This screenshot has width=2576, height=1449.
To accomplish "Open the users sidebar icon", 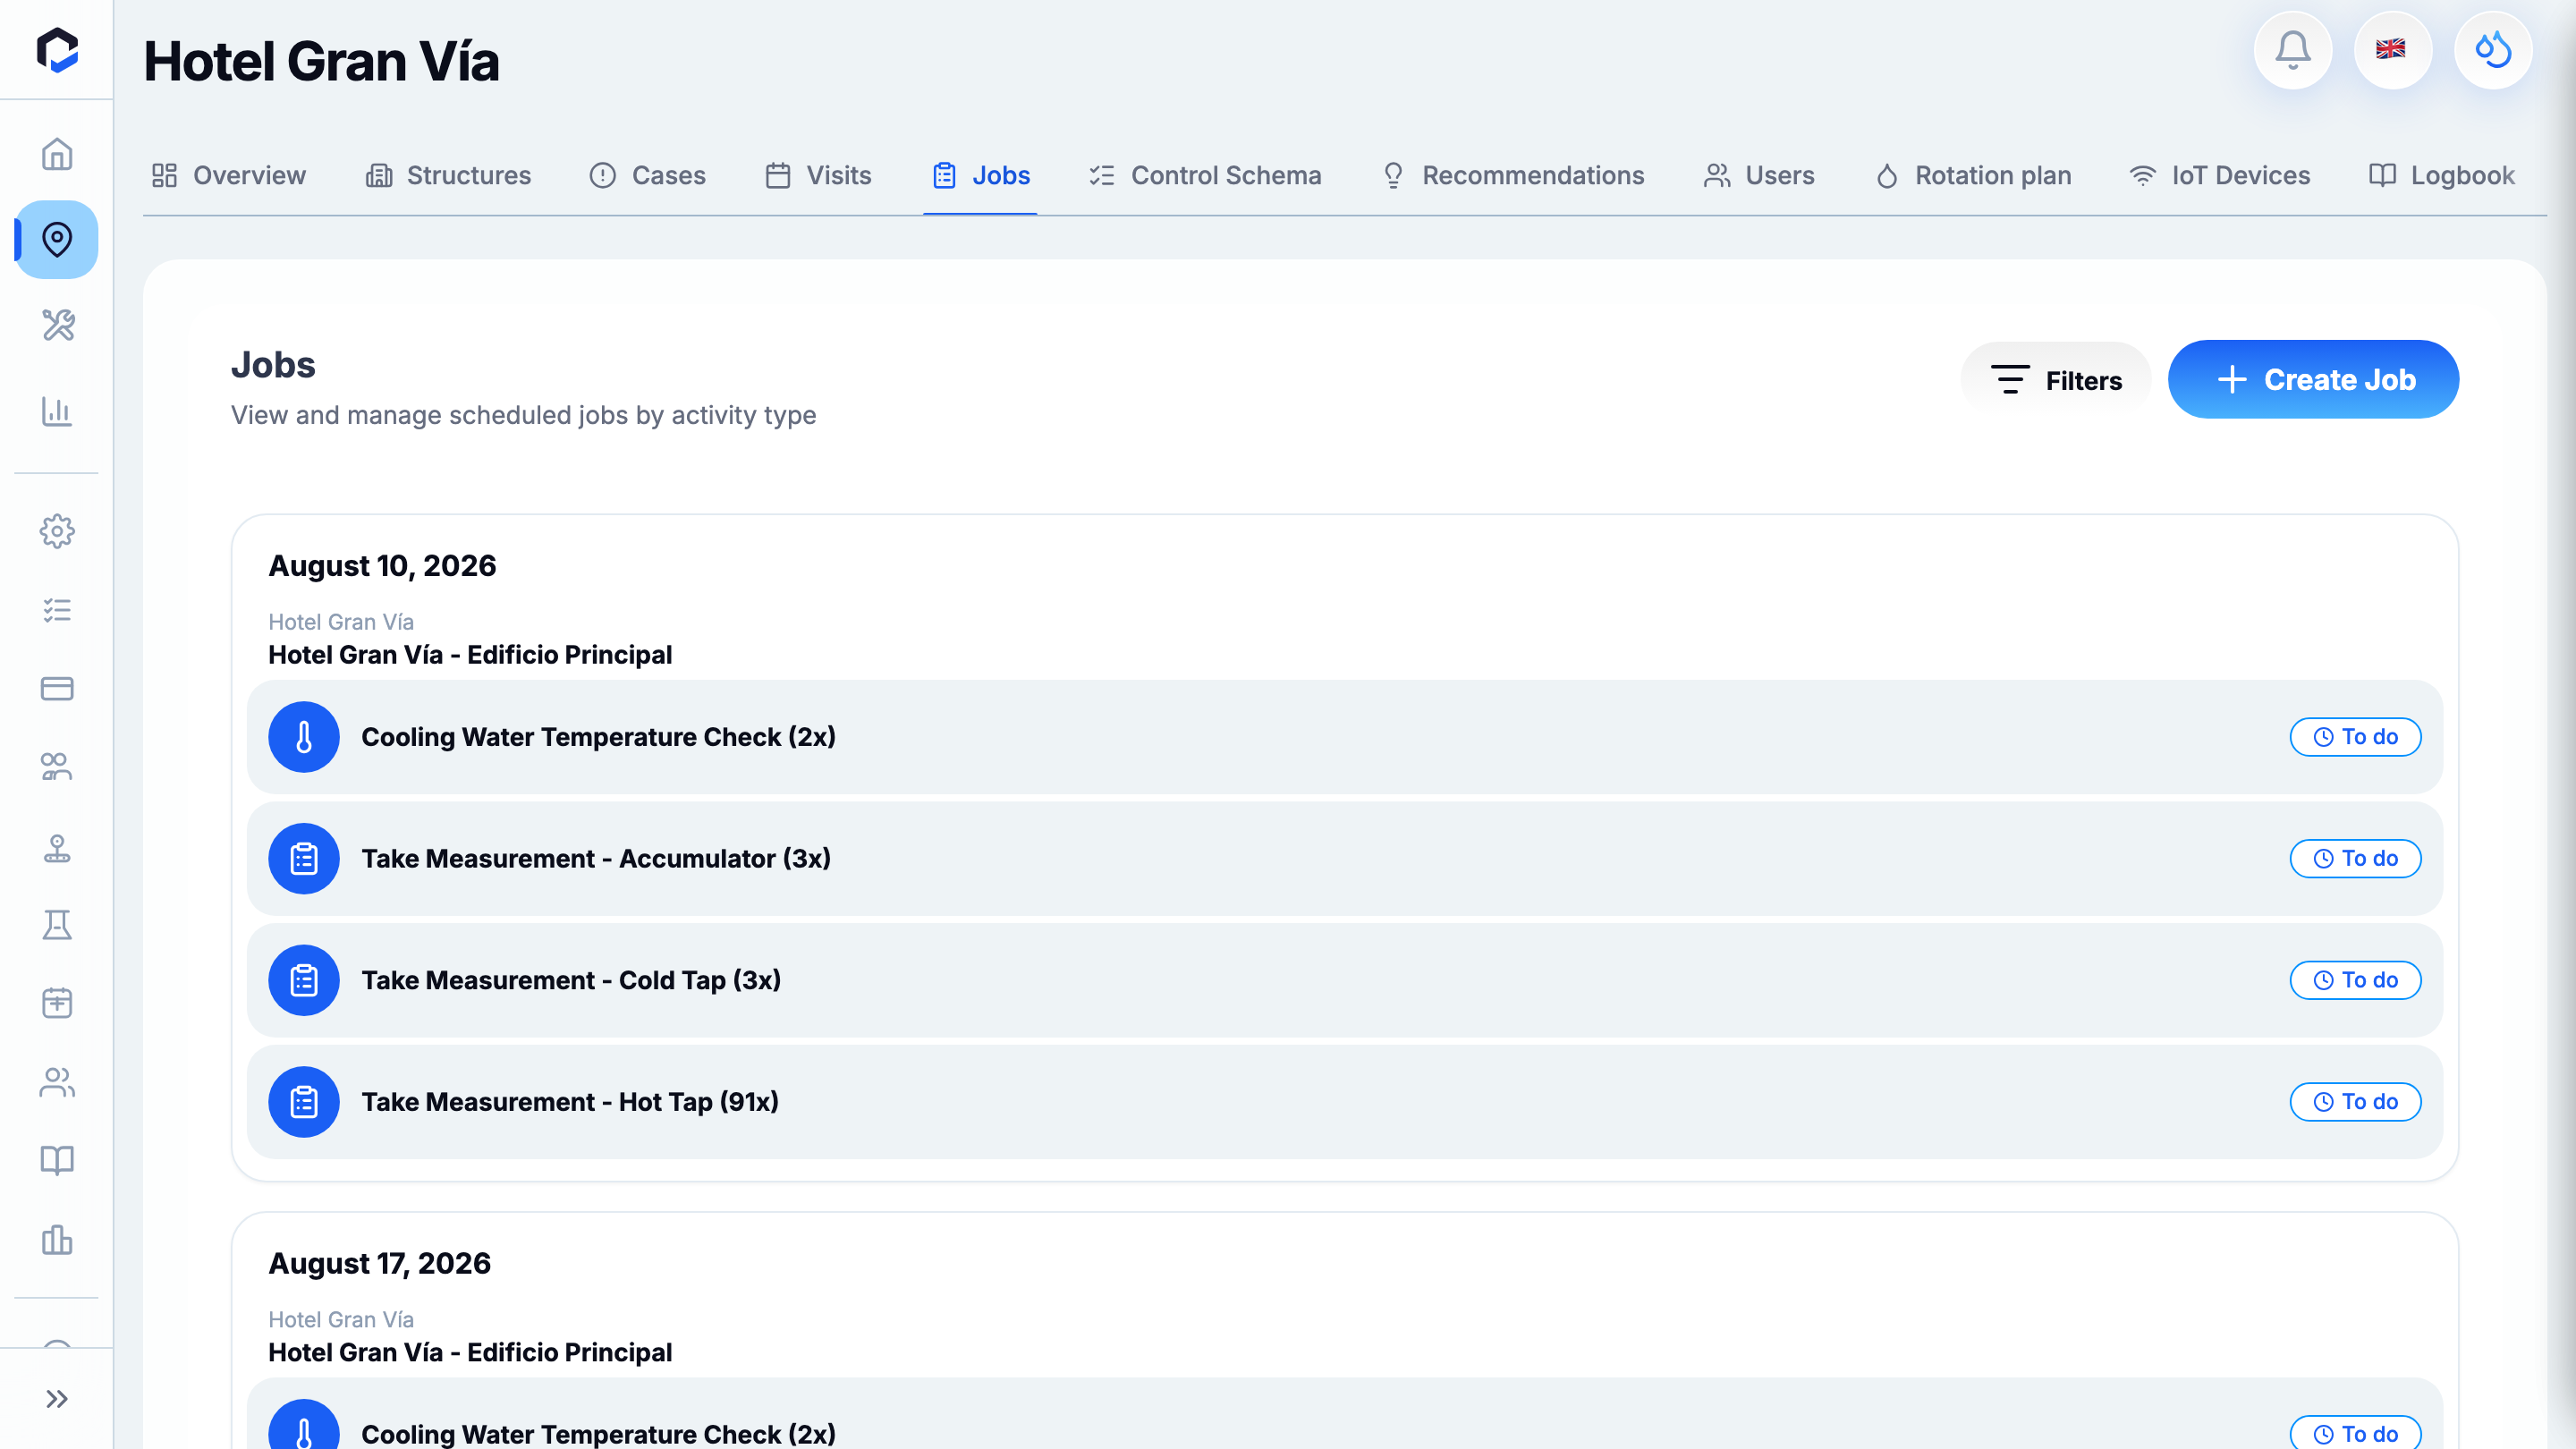I will [x=57, y=1082].
